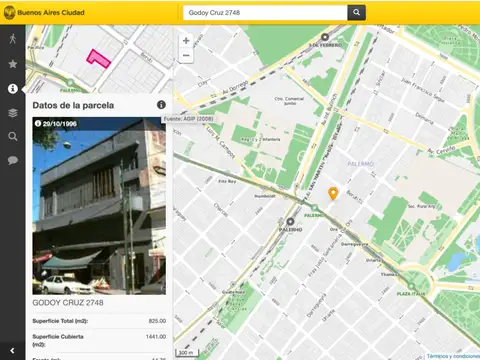Open the comments speech bubble icon
The image size is (480, 360).
click(x=13, y=160)
